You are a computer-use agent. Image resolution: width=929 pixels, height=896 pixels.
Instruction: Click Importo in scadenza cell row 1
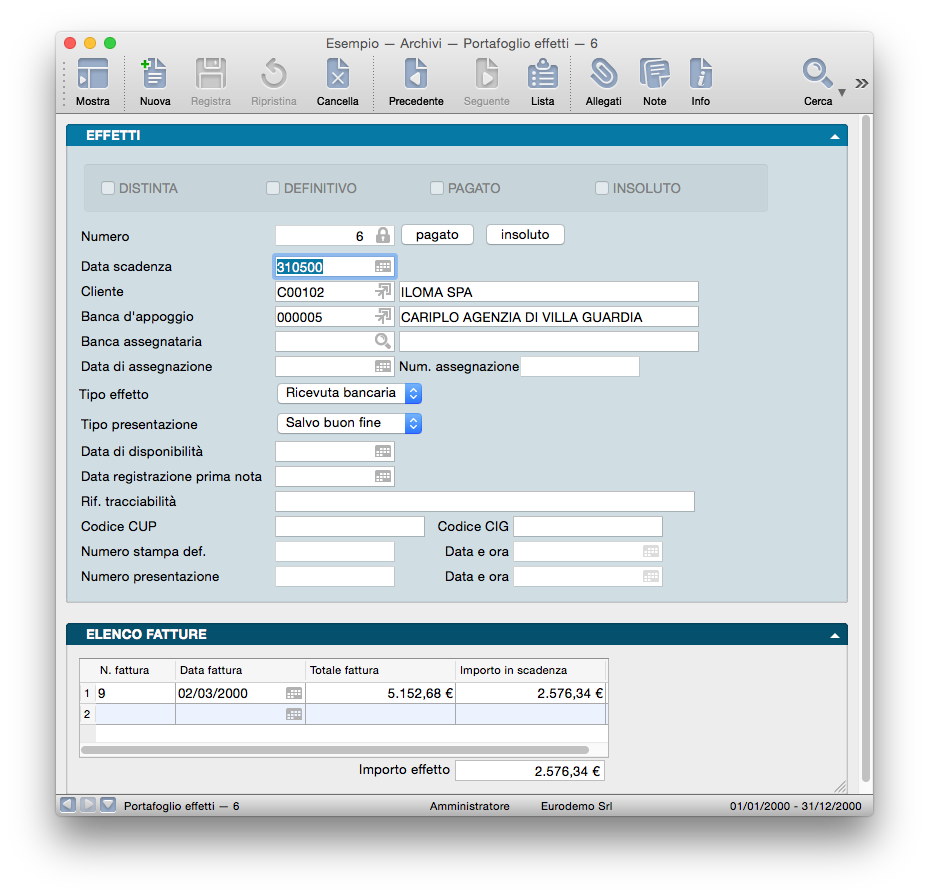(x=530, y=693)
